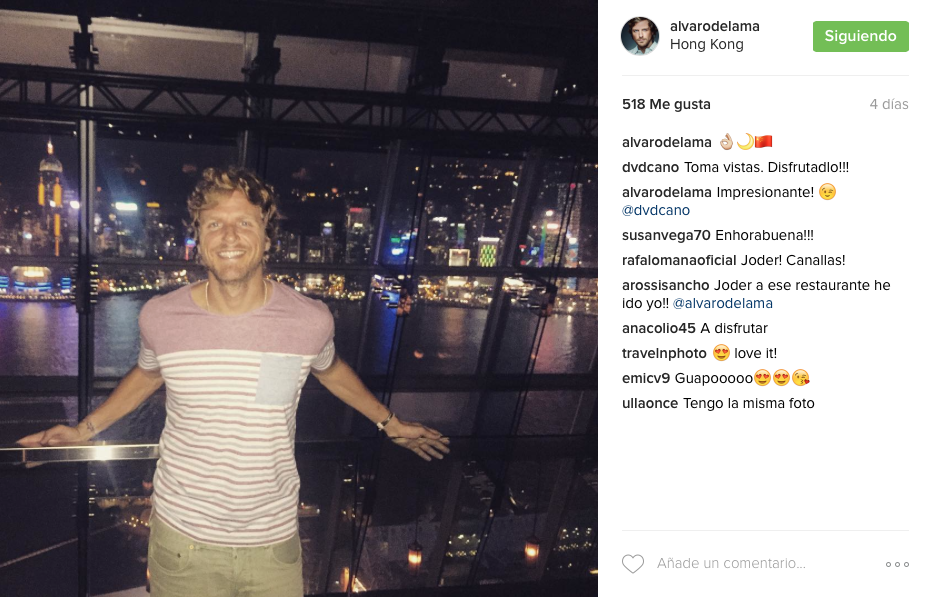This screenshot has height=597, width=930.
Task: Click the Hong Kong skyline post photo
Action: click(x=299, y=299)
